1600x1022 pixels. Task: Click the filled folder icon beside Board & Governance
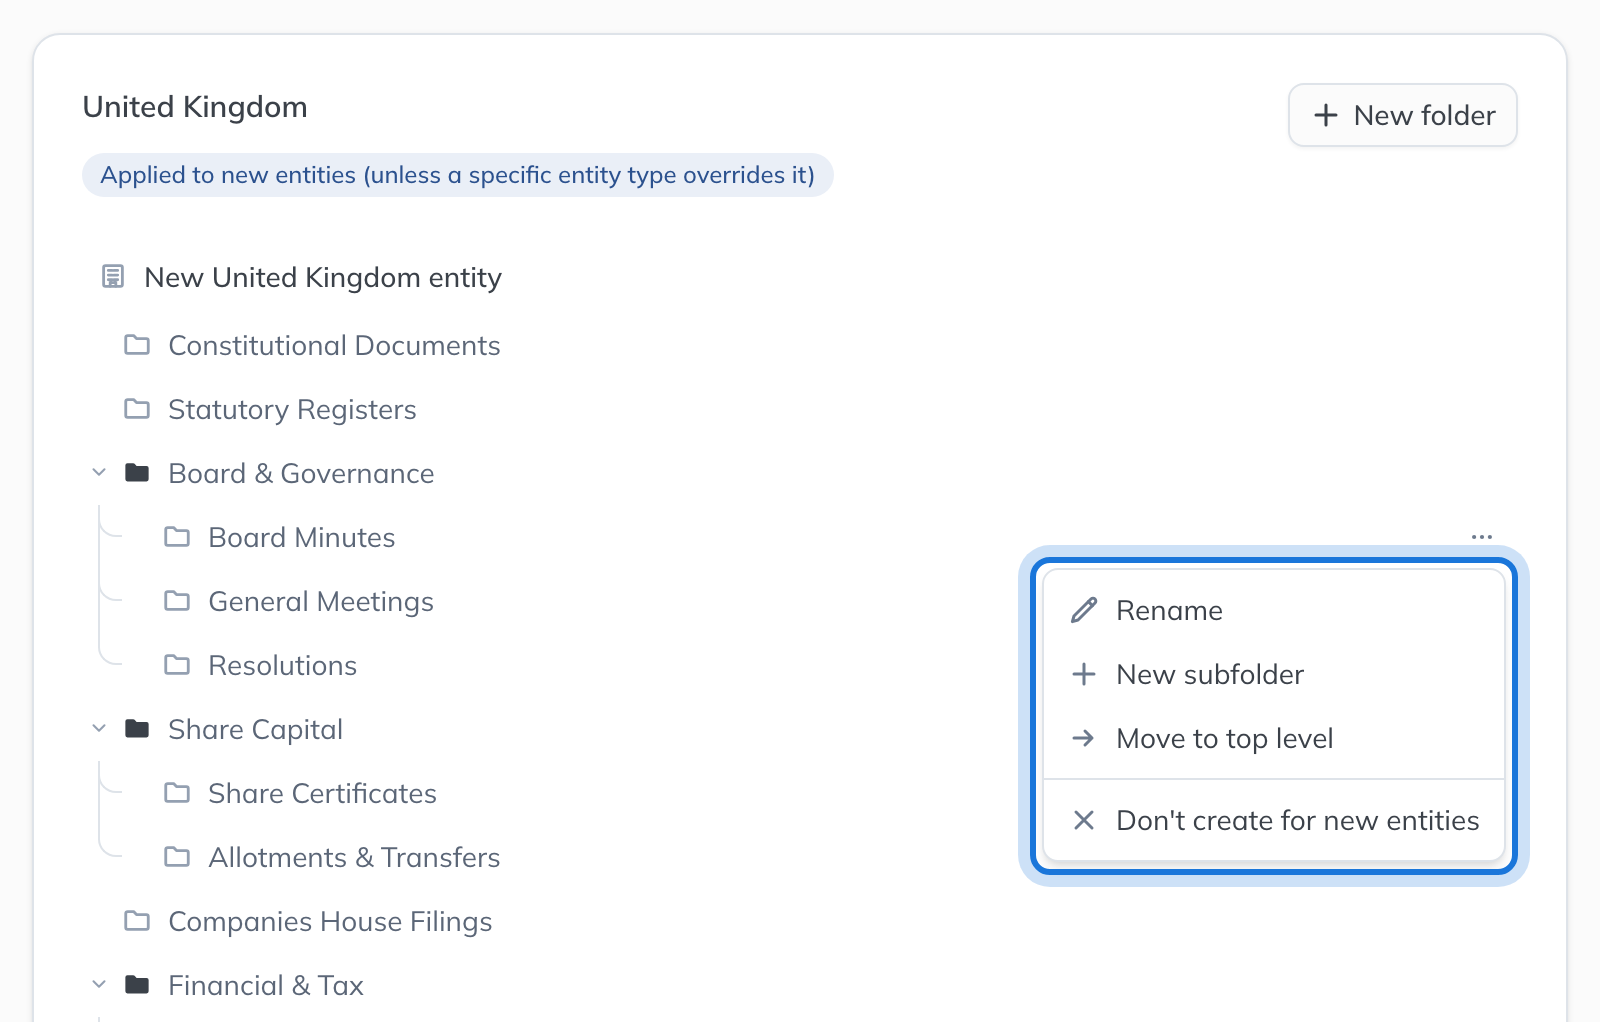click(137, 473)
